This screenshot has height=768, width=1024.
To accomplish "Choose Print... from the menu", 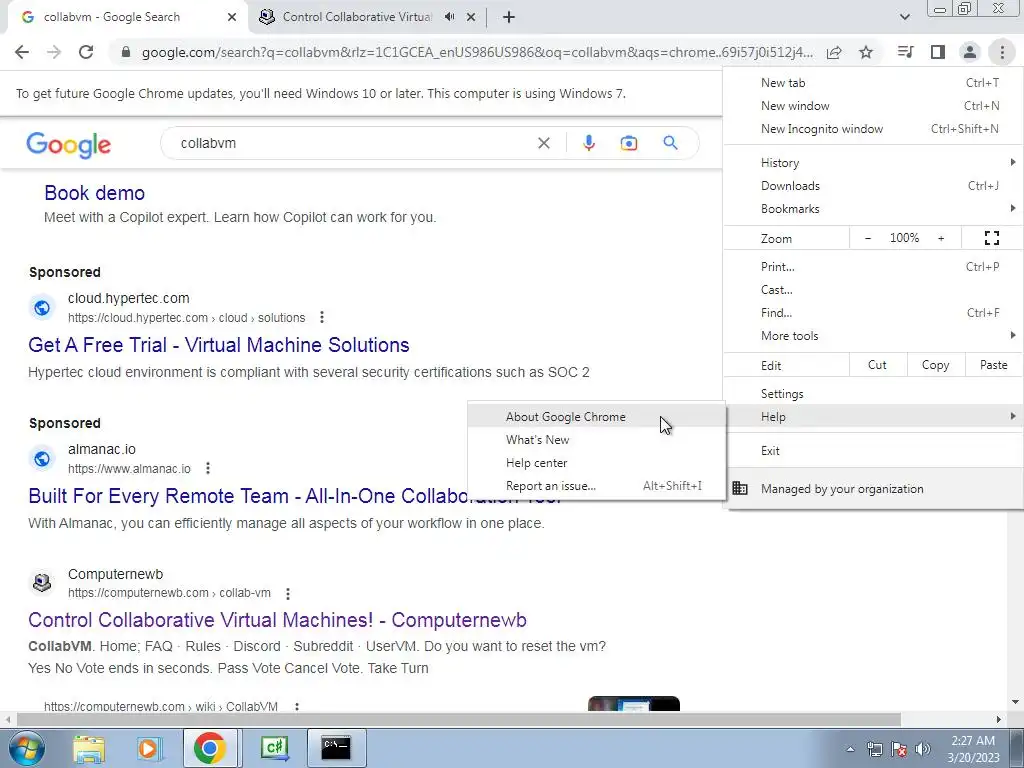I will pos(873,266).
